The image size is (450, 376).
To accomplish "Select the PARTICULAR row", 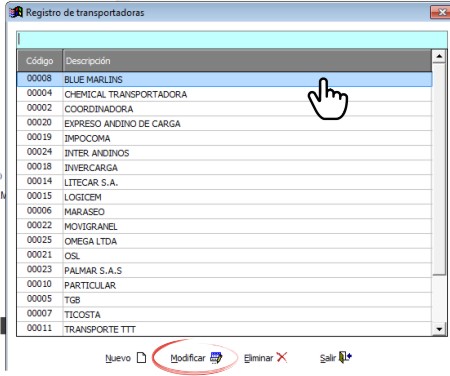I will (224, 285).
